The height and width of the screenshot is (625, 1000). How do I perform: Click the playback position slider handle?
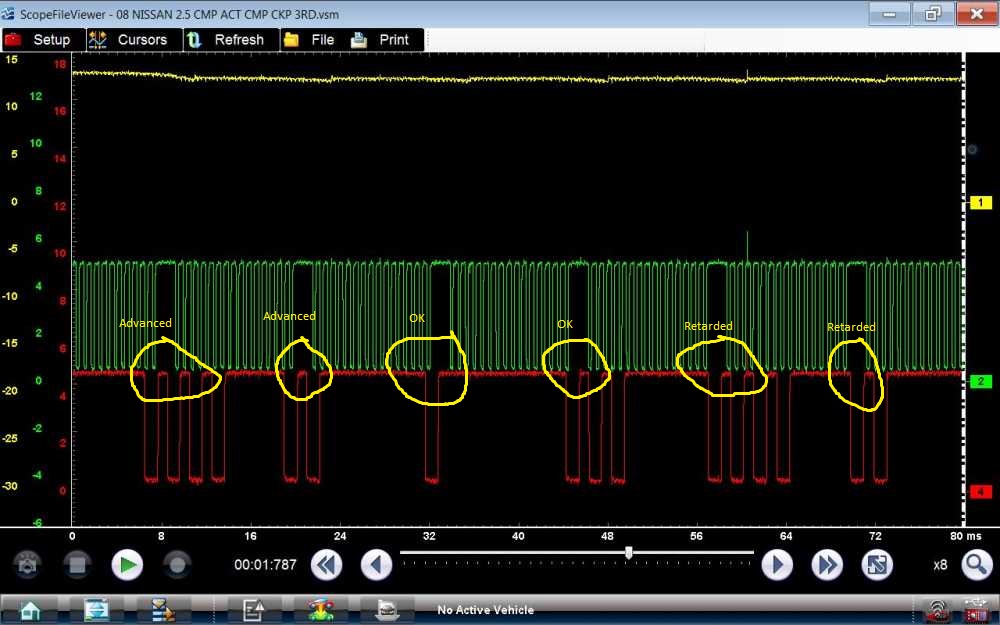(628, 552)
